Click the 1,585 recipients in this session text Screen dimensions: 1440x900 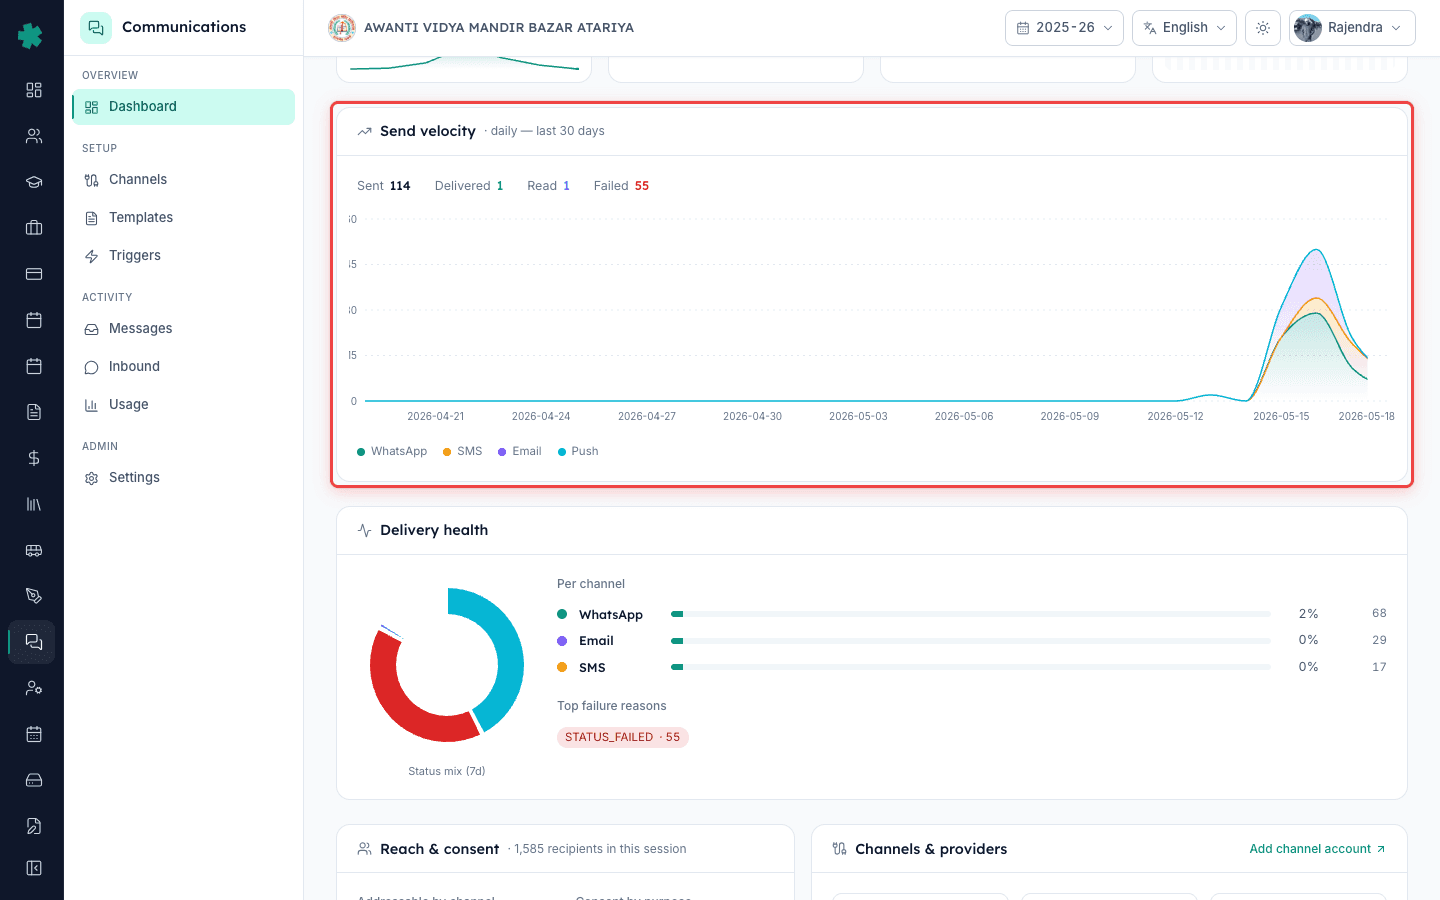coord(600,849)
